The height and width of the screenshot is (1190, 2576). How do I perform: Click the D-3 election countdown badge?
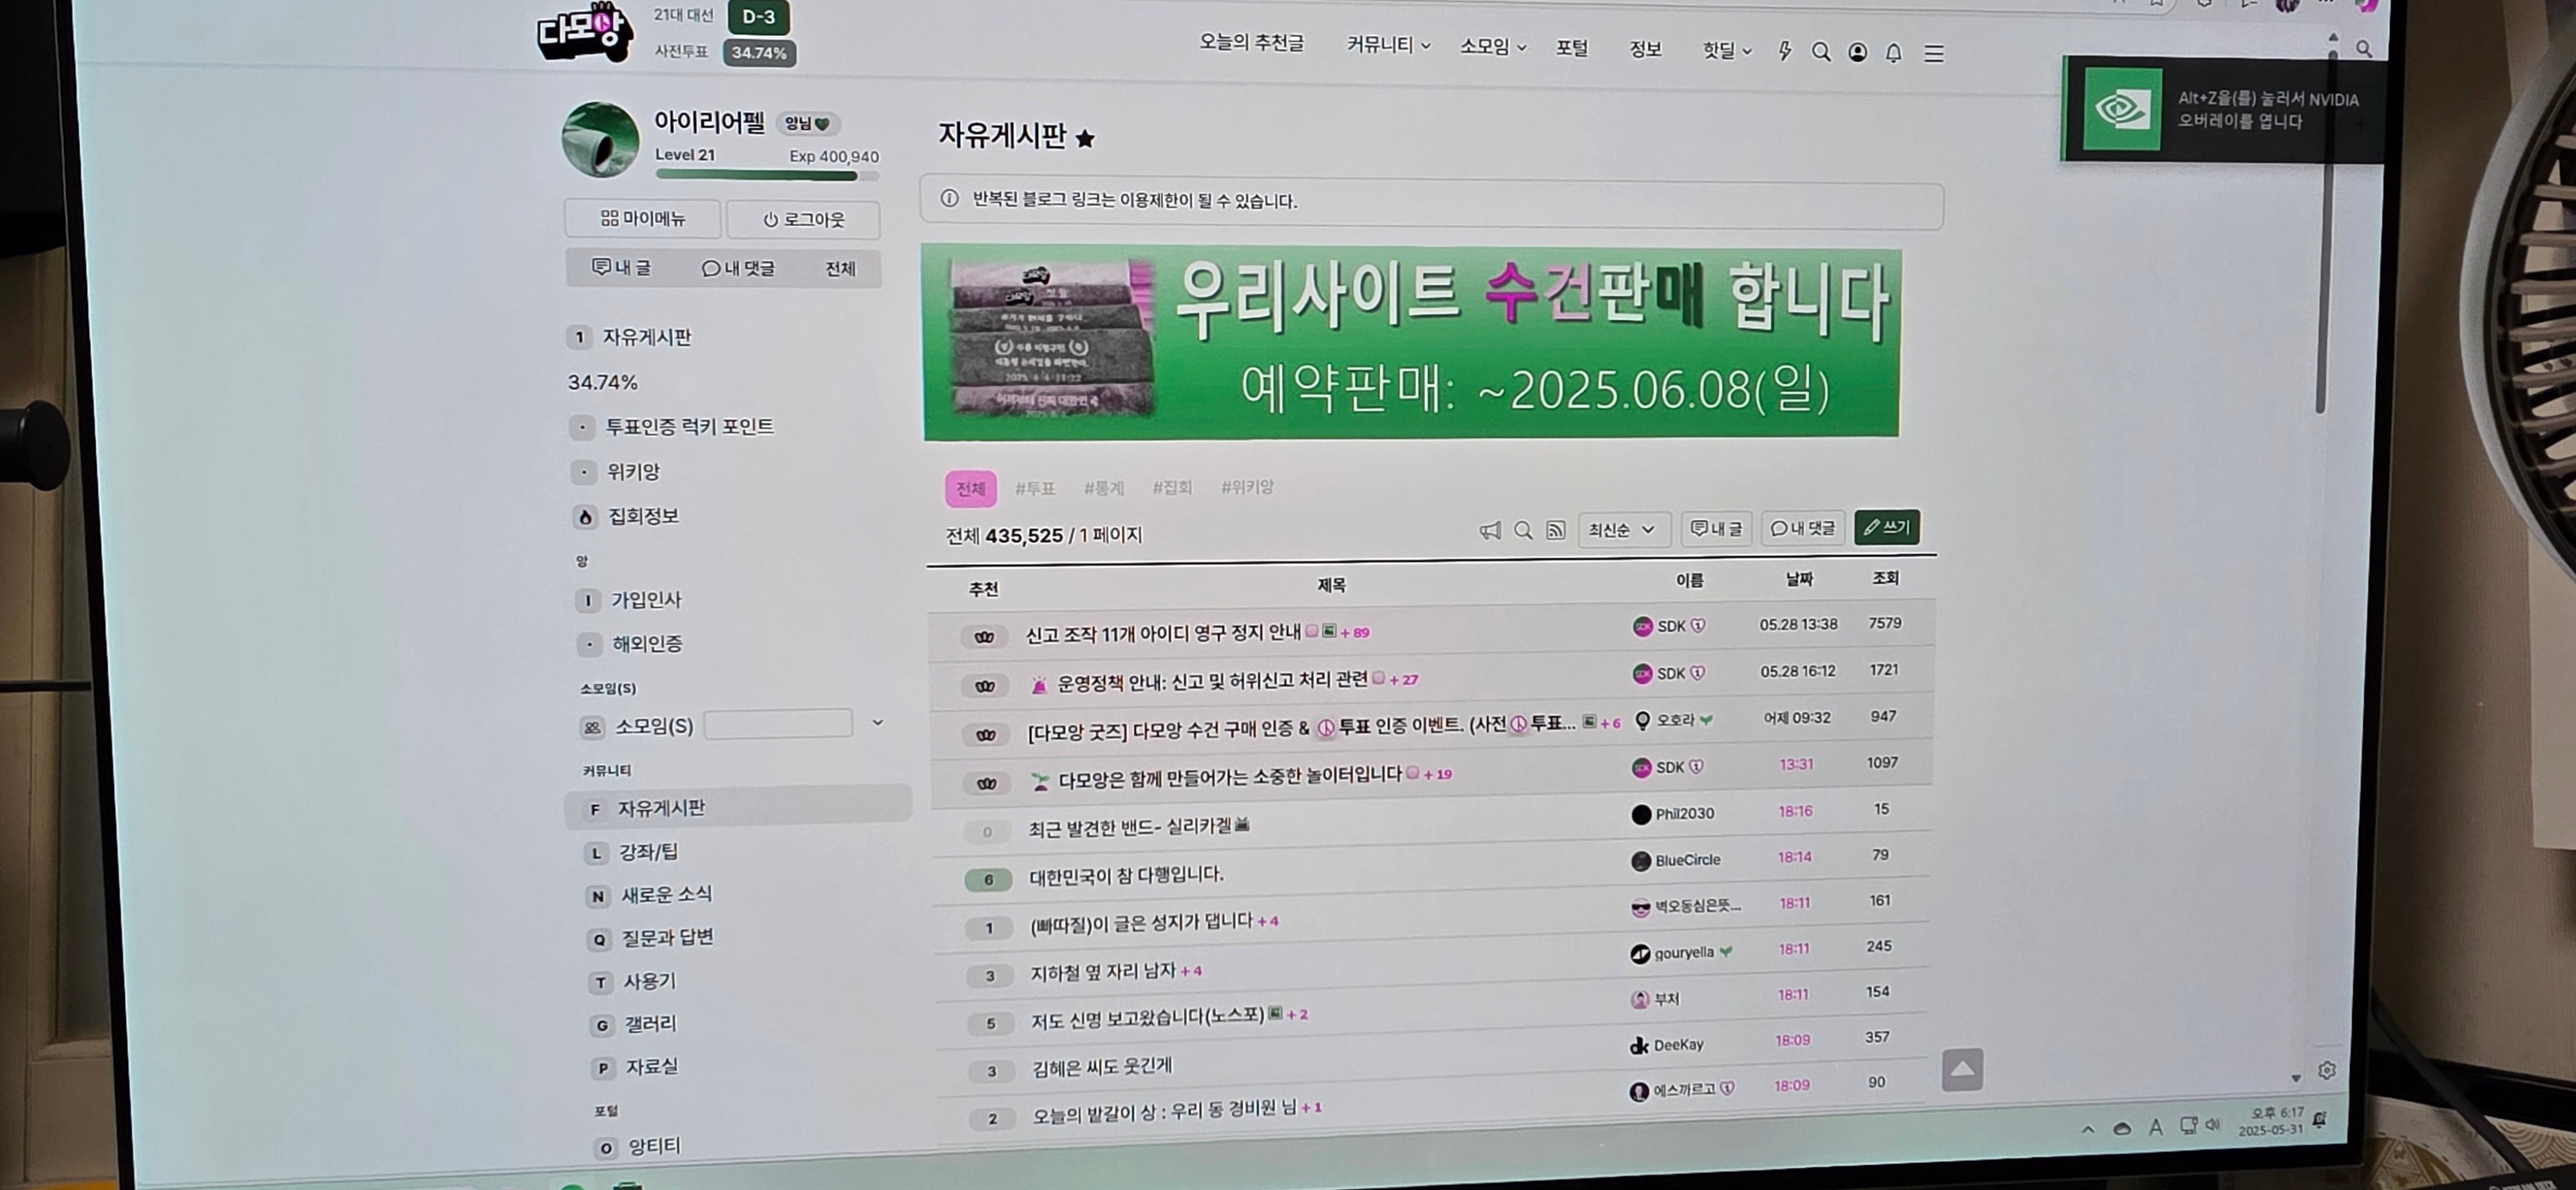tap(758, 16)
